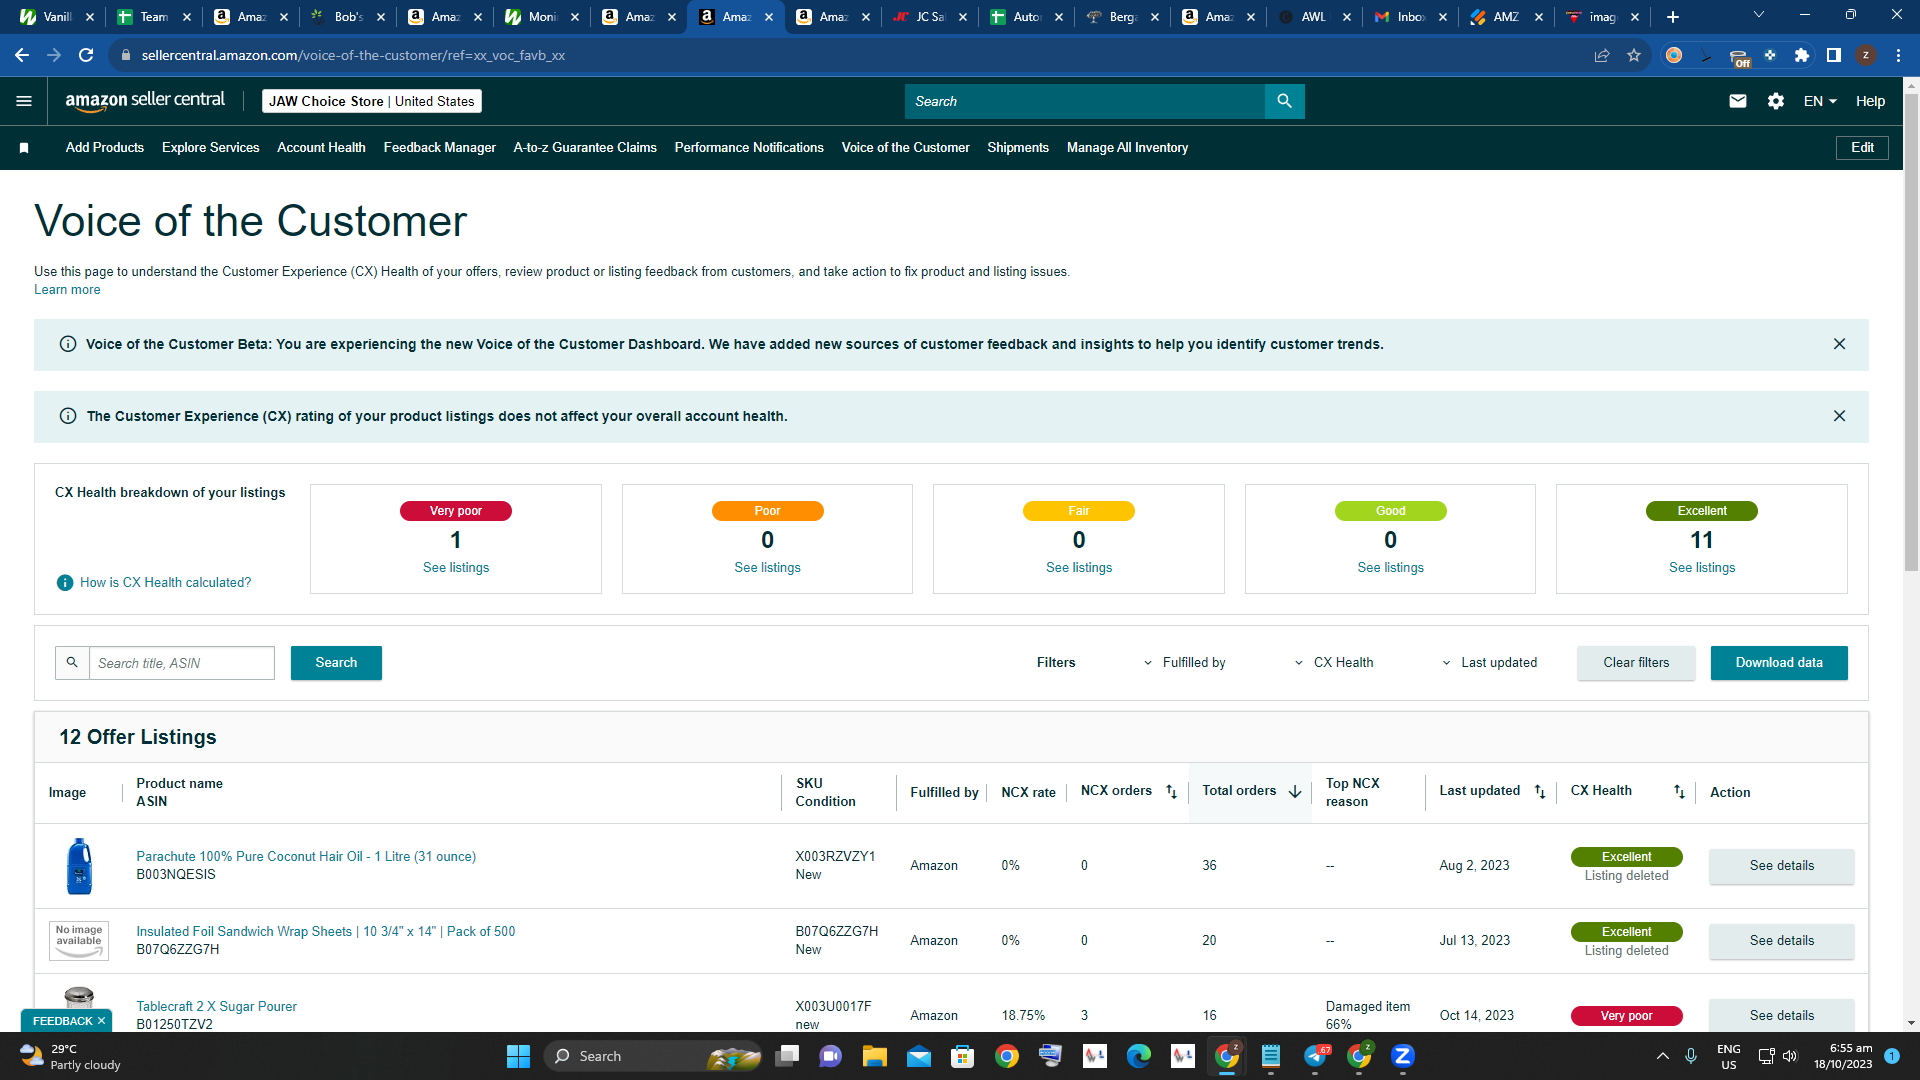
Task: Show hidden system tray icons
Action: tap(1663, 1056)
